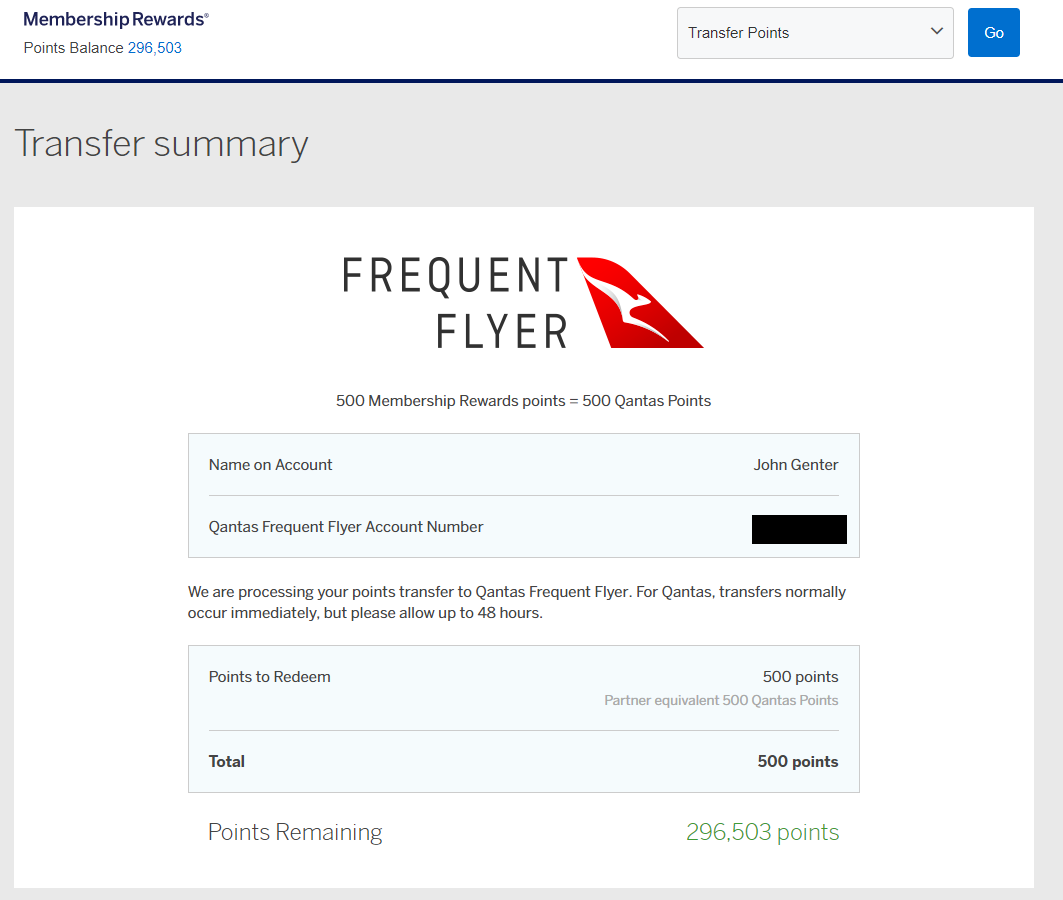Click the Transfer summary heading
The height and width of the screenshot is (900, 1063).
[x=161, y=144]
